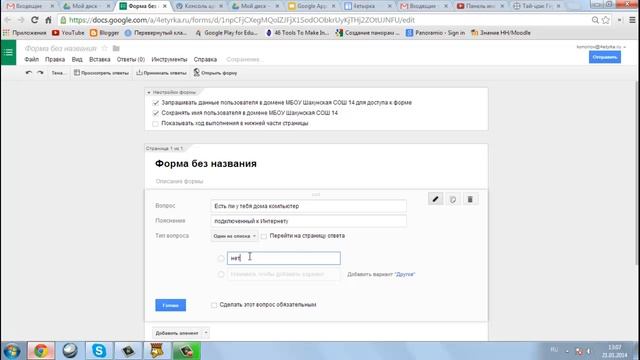640x360 pixels.
Task: Open the Chrome menu icon
Action: [x=632, y=20]
